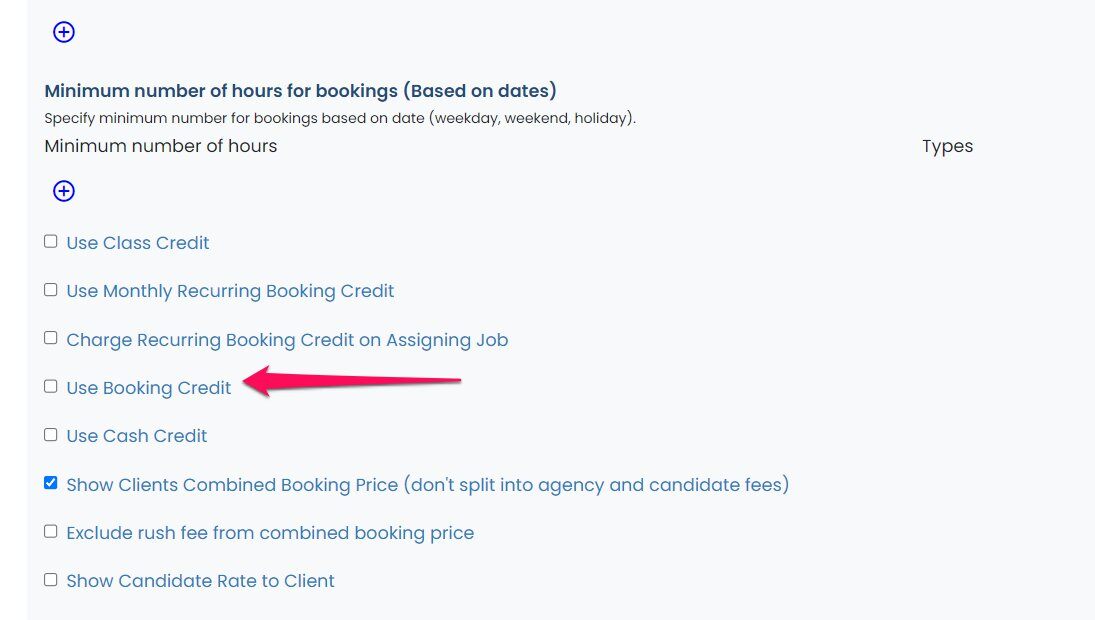The width and height of the screenshot is (1095, 620).
Task: Click the Charge Recurring Booking Credit label text
Action: tap(287, 340)
